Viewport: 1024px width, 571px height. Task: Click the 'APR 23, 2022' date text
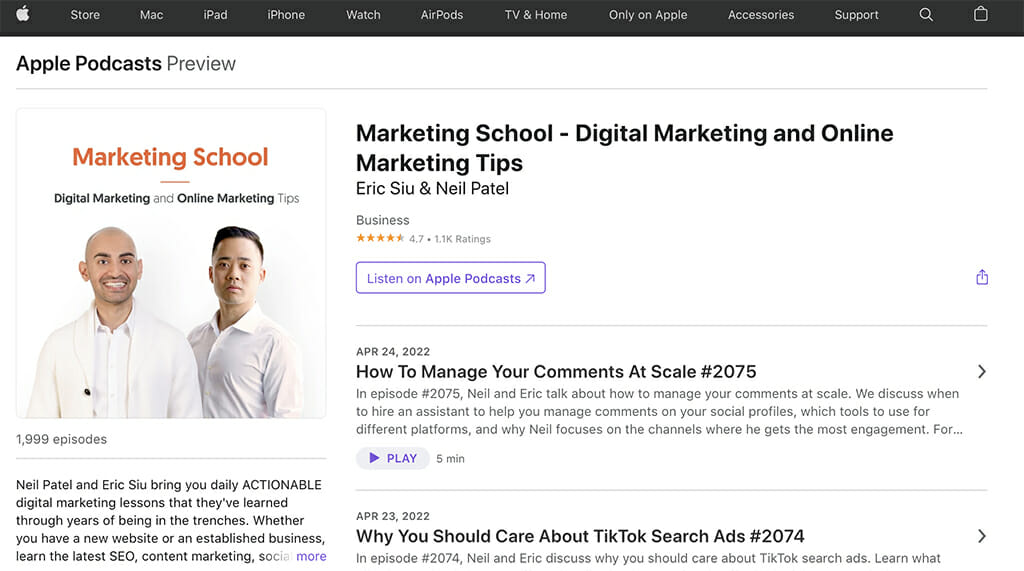click(x=393, y=516)
